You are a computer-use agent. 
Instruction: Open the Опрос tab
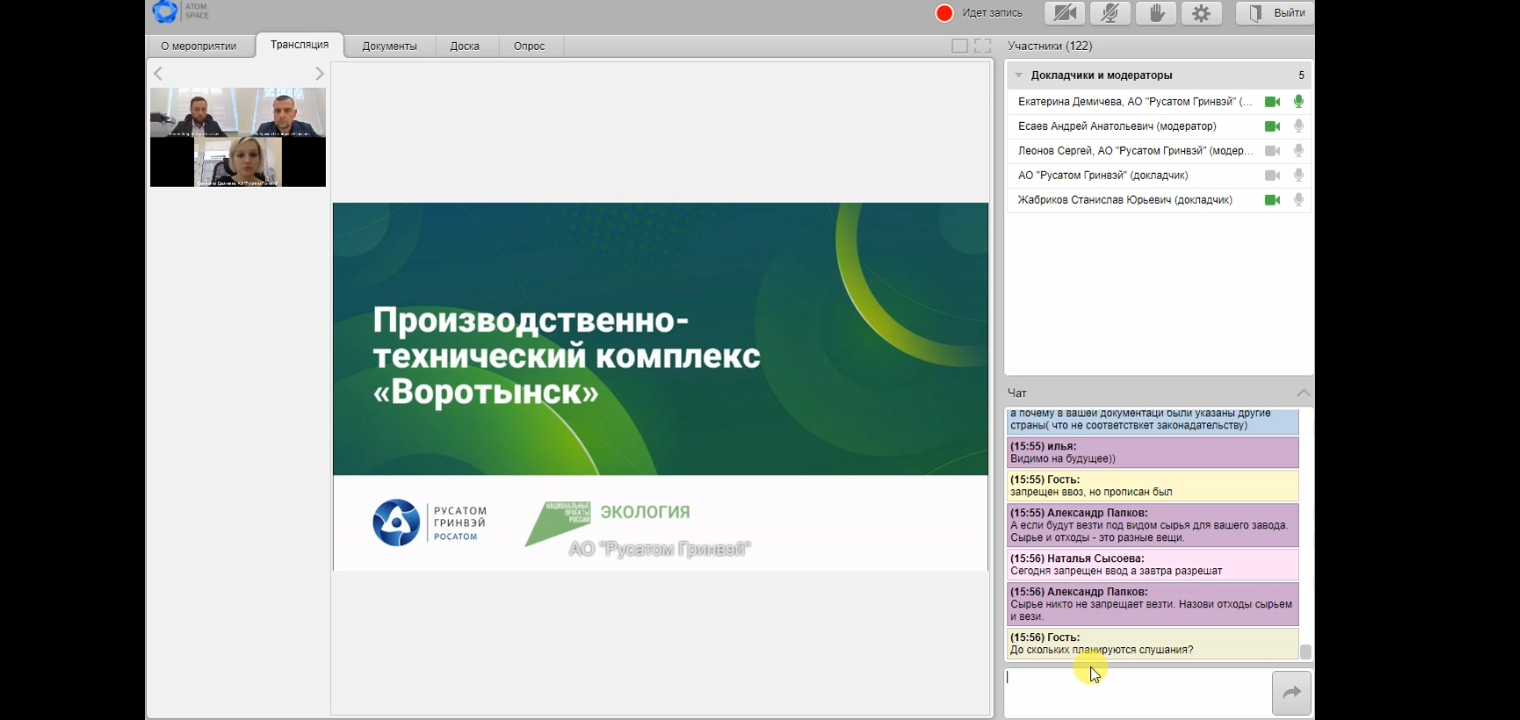(529, 46)
